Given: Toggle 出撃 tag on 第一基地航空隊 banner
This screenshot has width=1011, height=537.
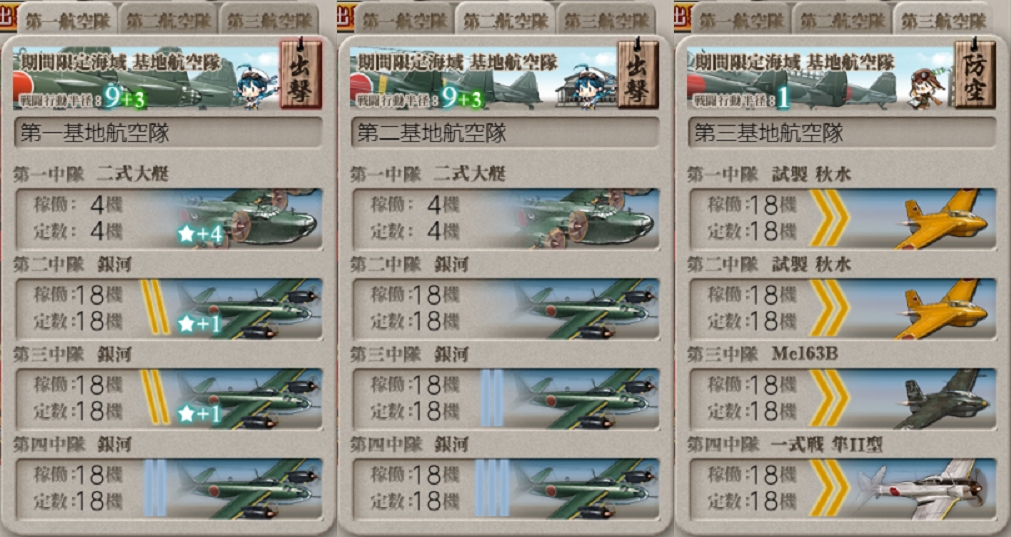Looking at the screenshot, I should [x=300, y=73].
